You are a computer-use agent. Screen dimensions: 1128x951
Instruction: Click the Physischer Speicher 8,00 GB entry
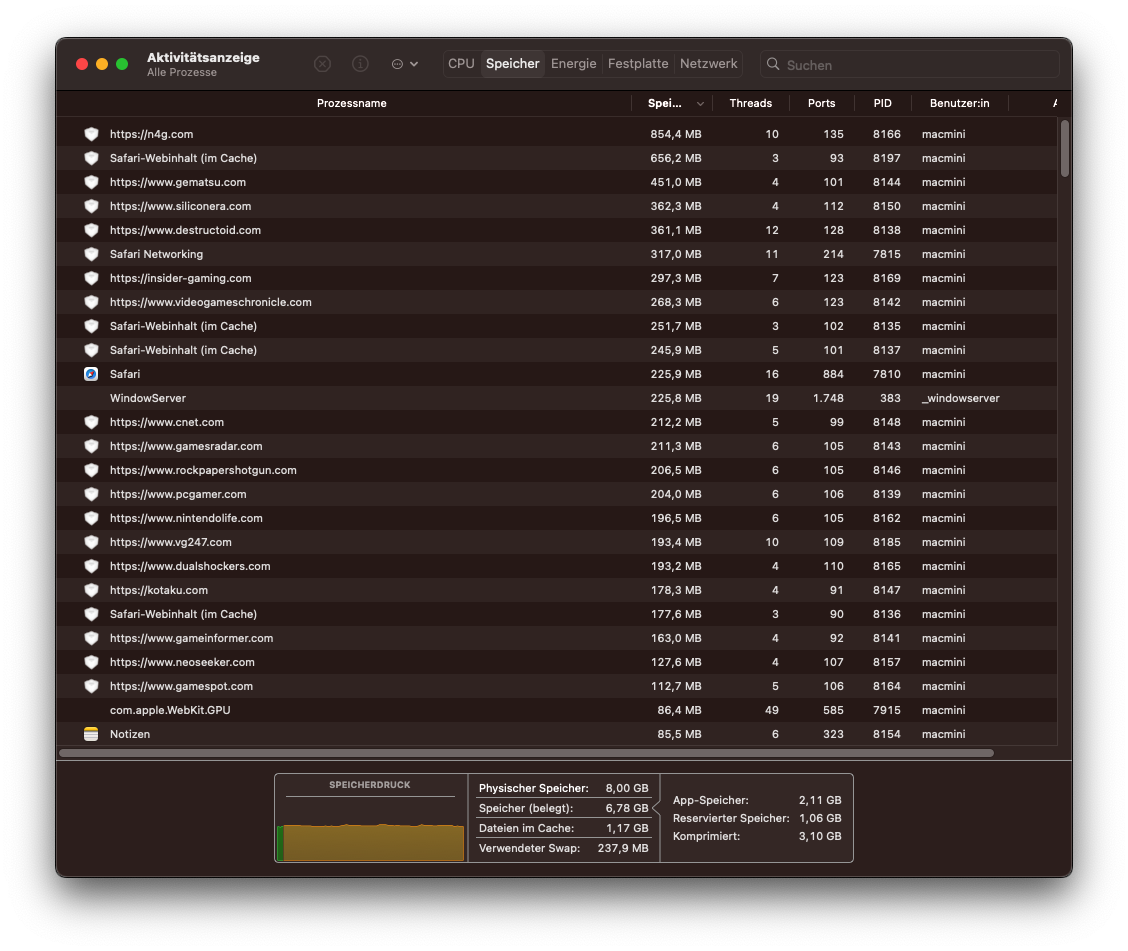pos(563,788)
